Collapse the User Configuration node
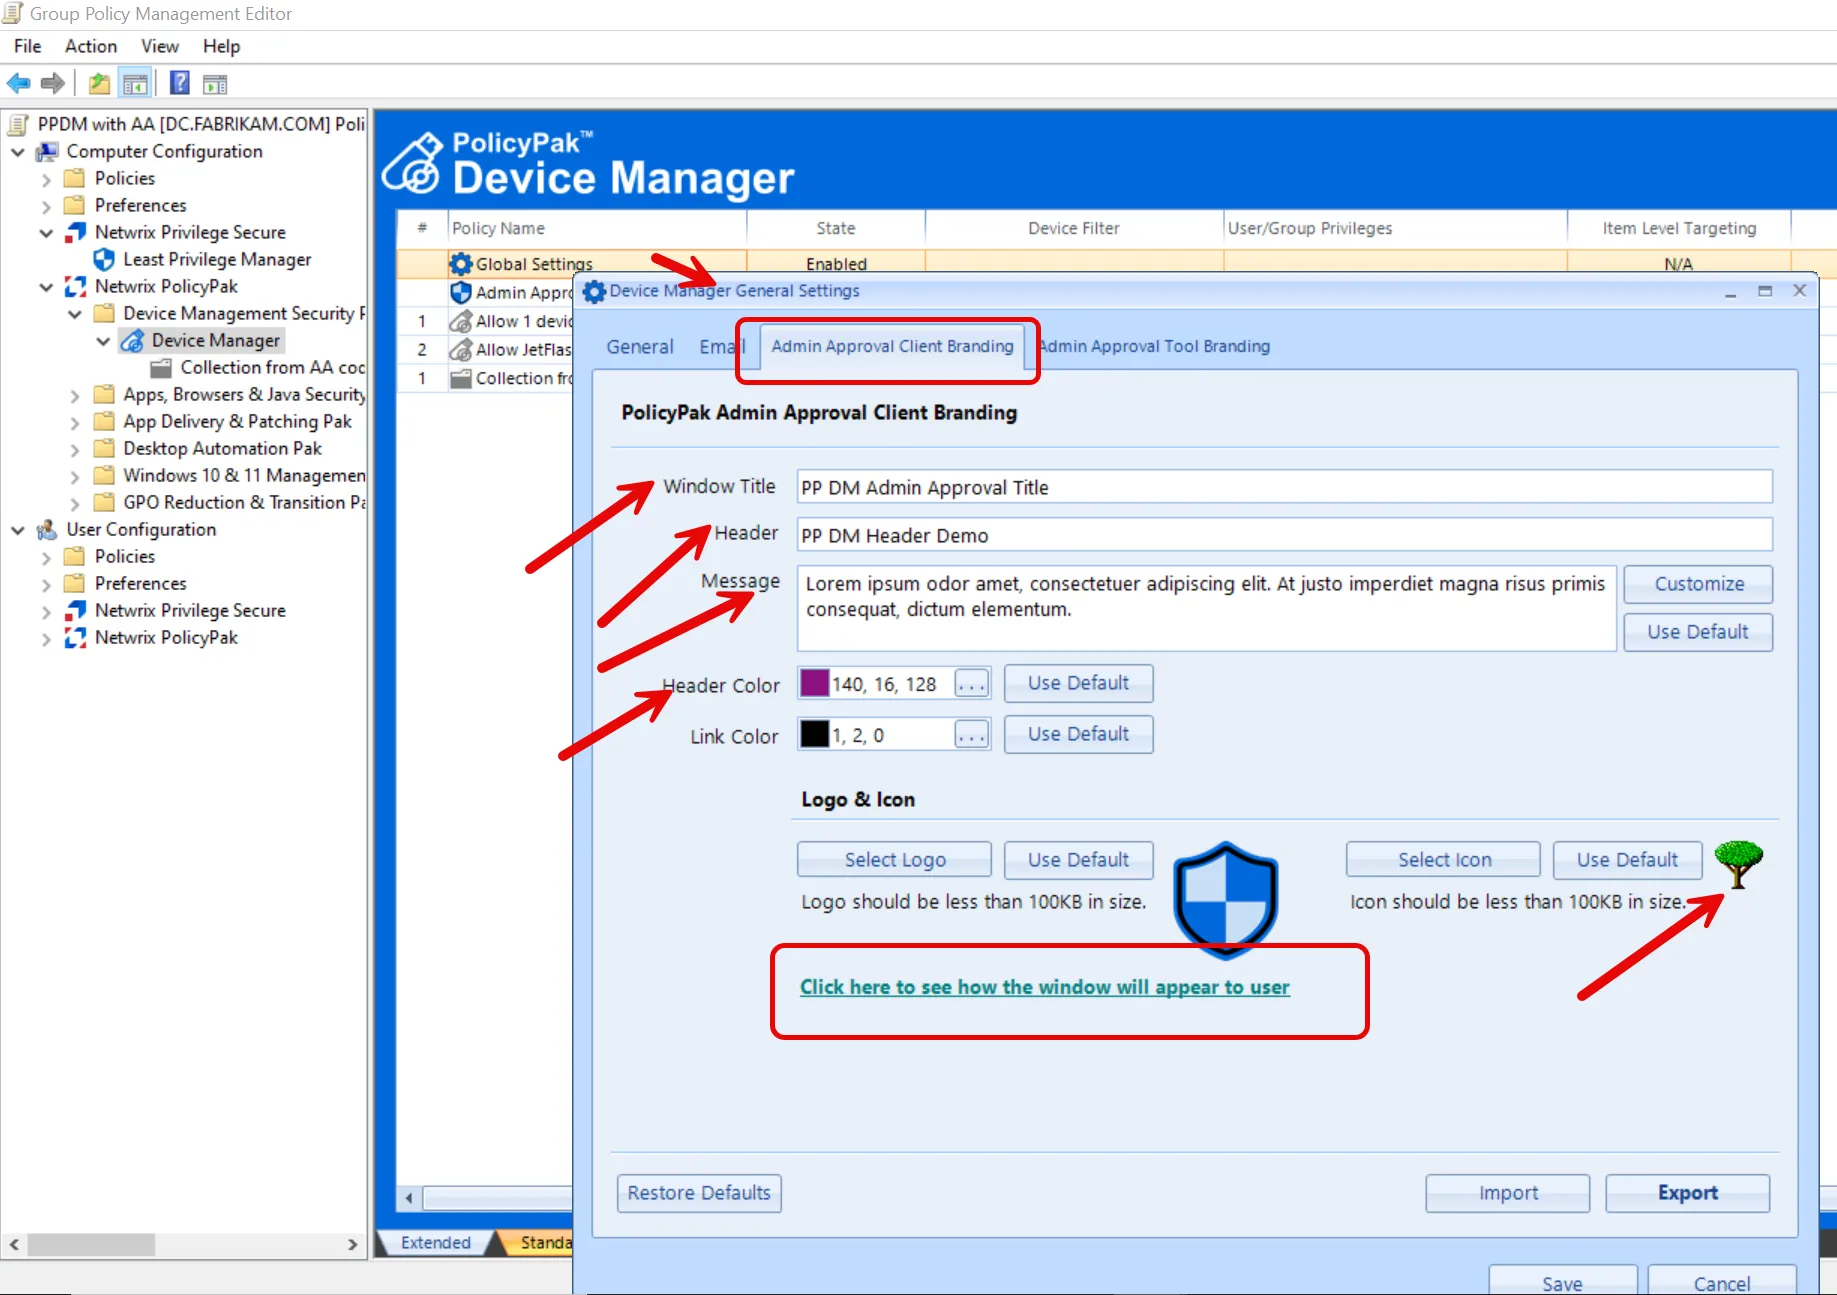 (18, 530)
